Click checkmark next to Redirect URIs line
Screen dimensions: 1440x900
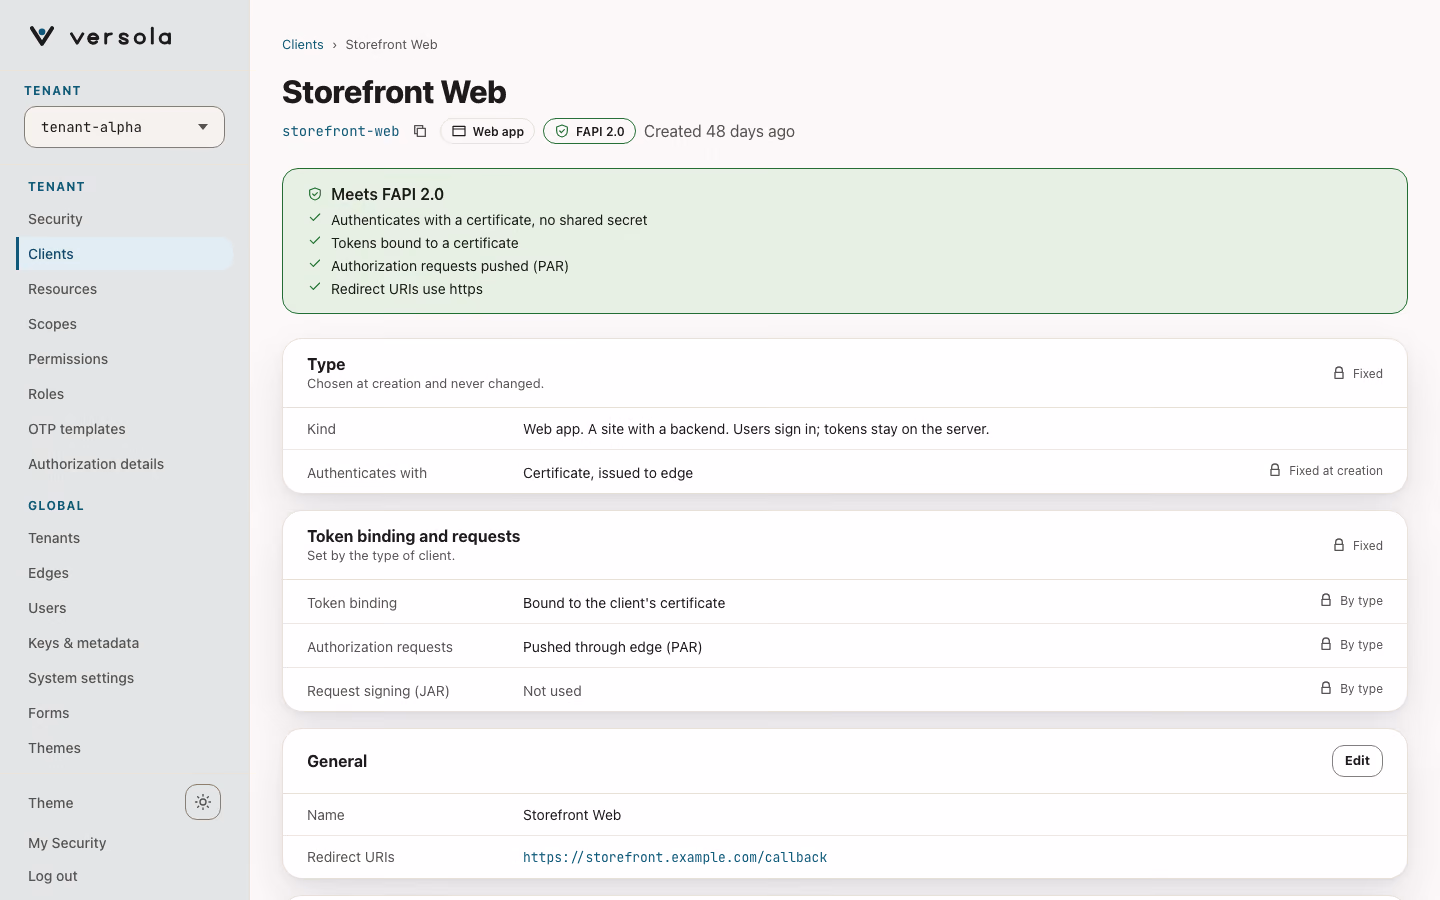pyautogui.click(x=315, y=287)
